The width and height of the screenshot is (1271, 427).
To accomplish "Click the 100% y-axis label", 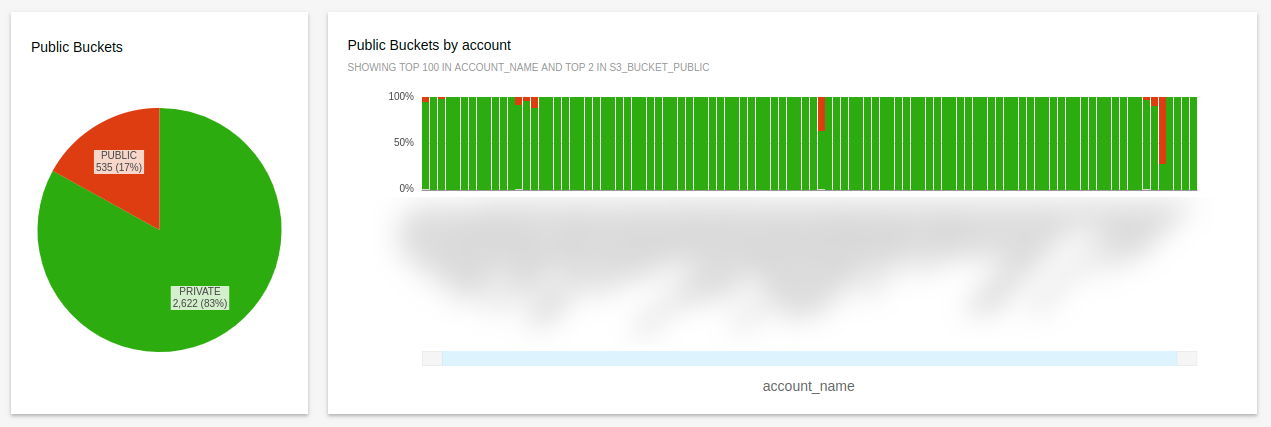I will [x=400, y=96].
